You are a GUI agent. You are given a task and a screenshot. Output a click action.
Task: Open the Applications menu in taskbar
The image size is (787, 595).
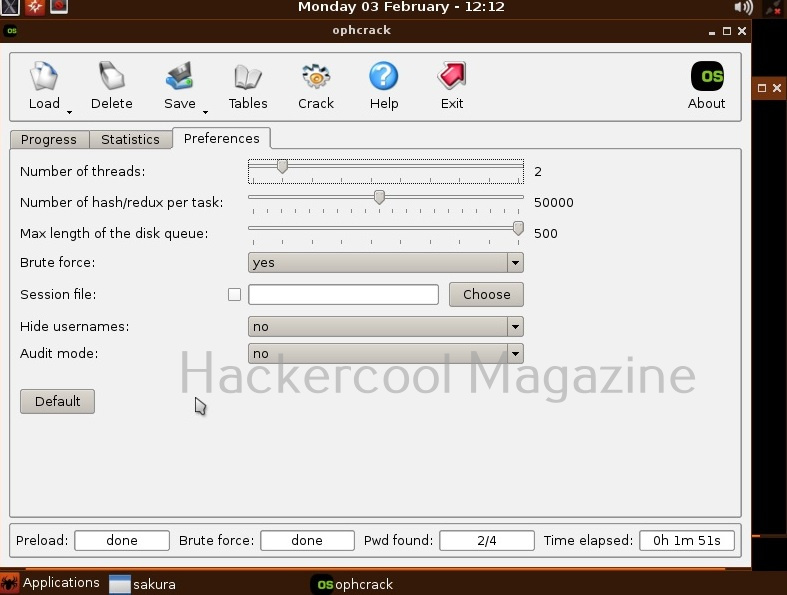click(50, 583)
